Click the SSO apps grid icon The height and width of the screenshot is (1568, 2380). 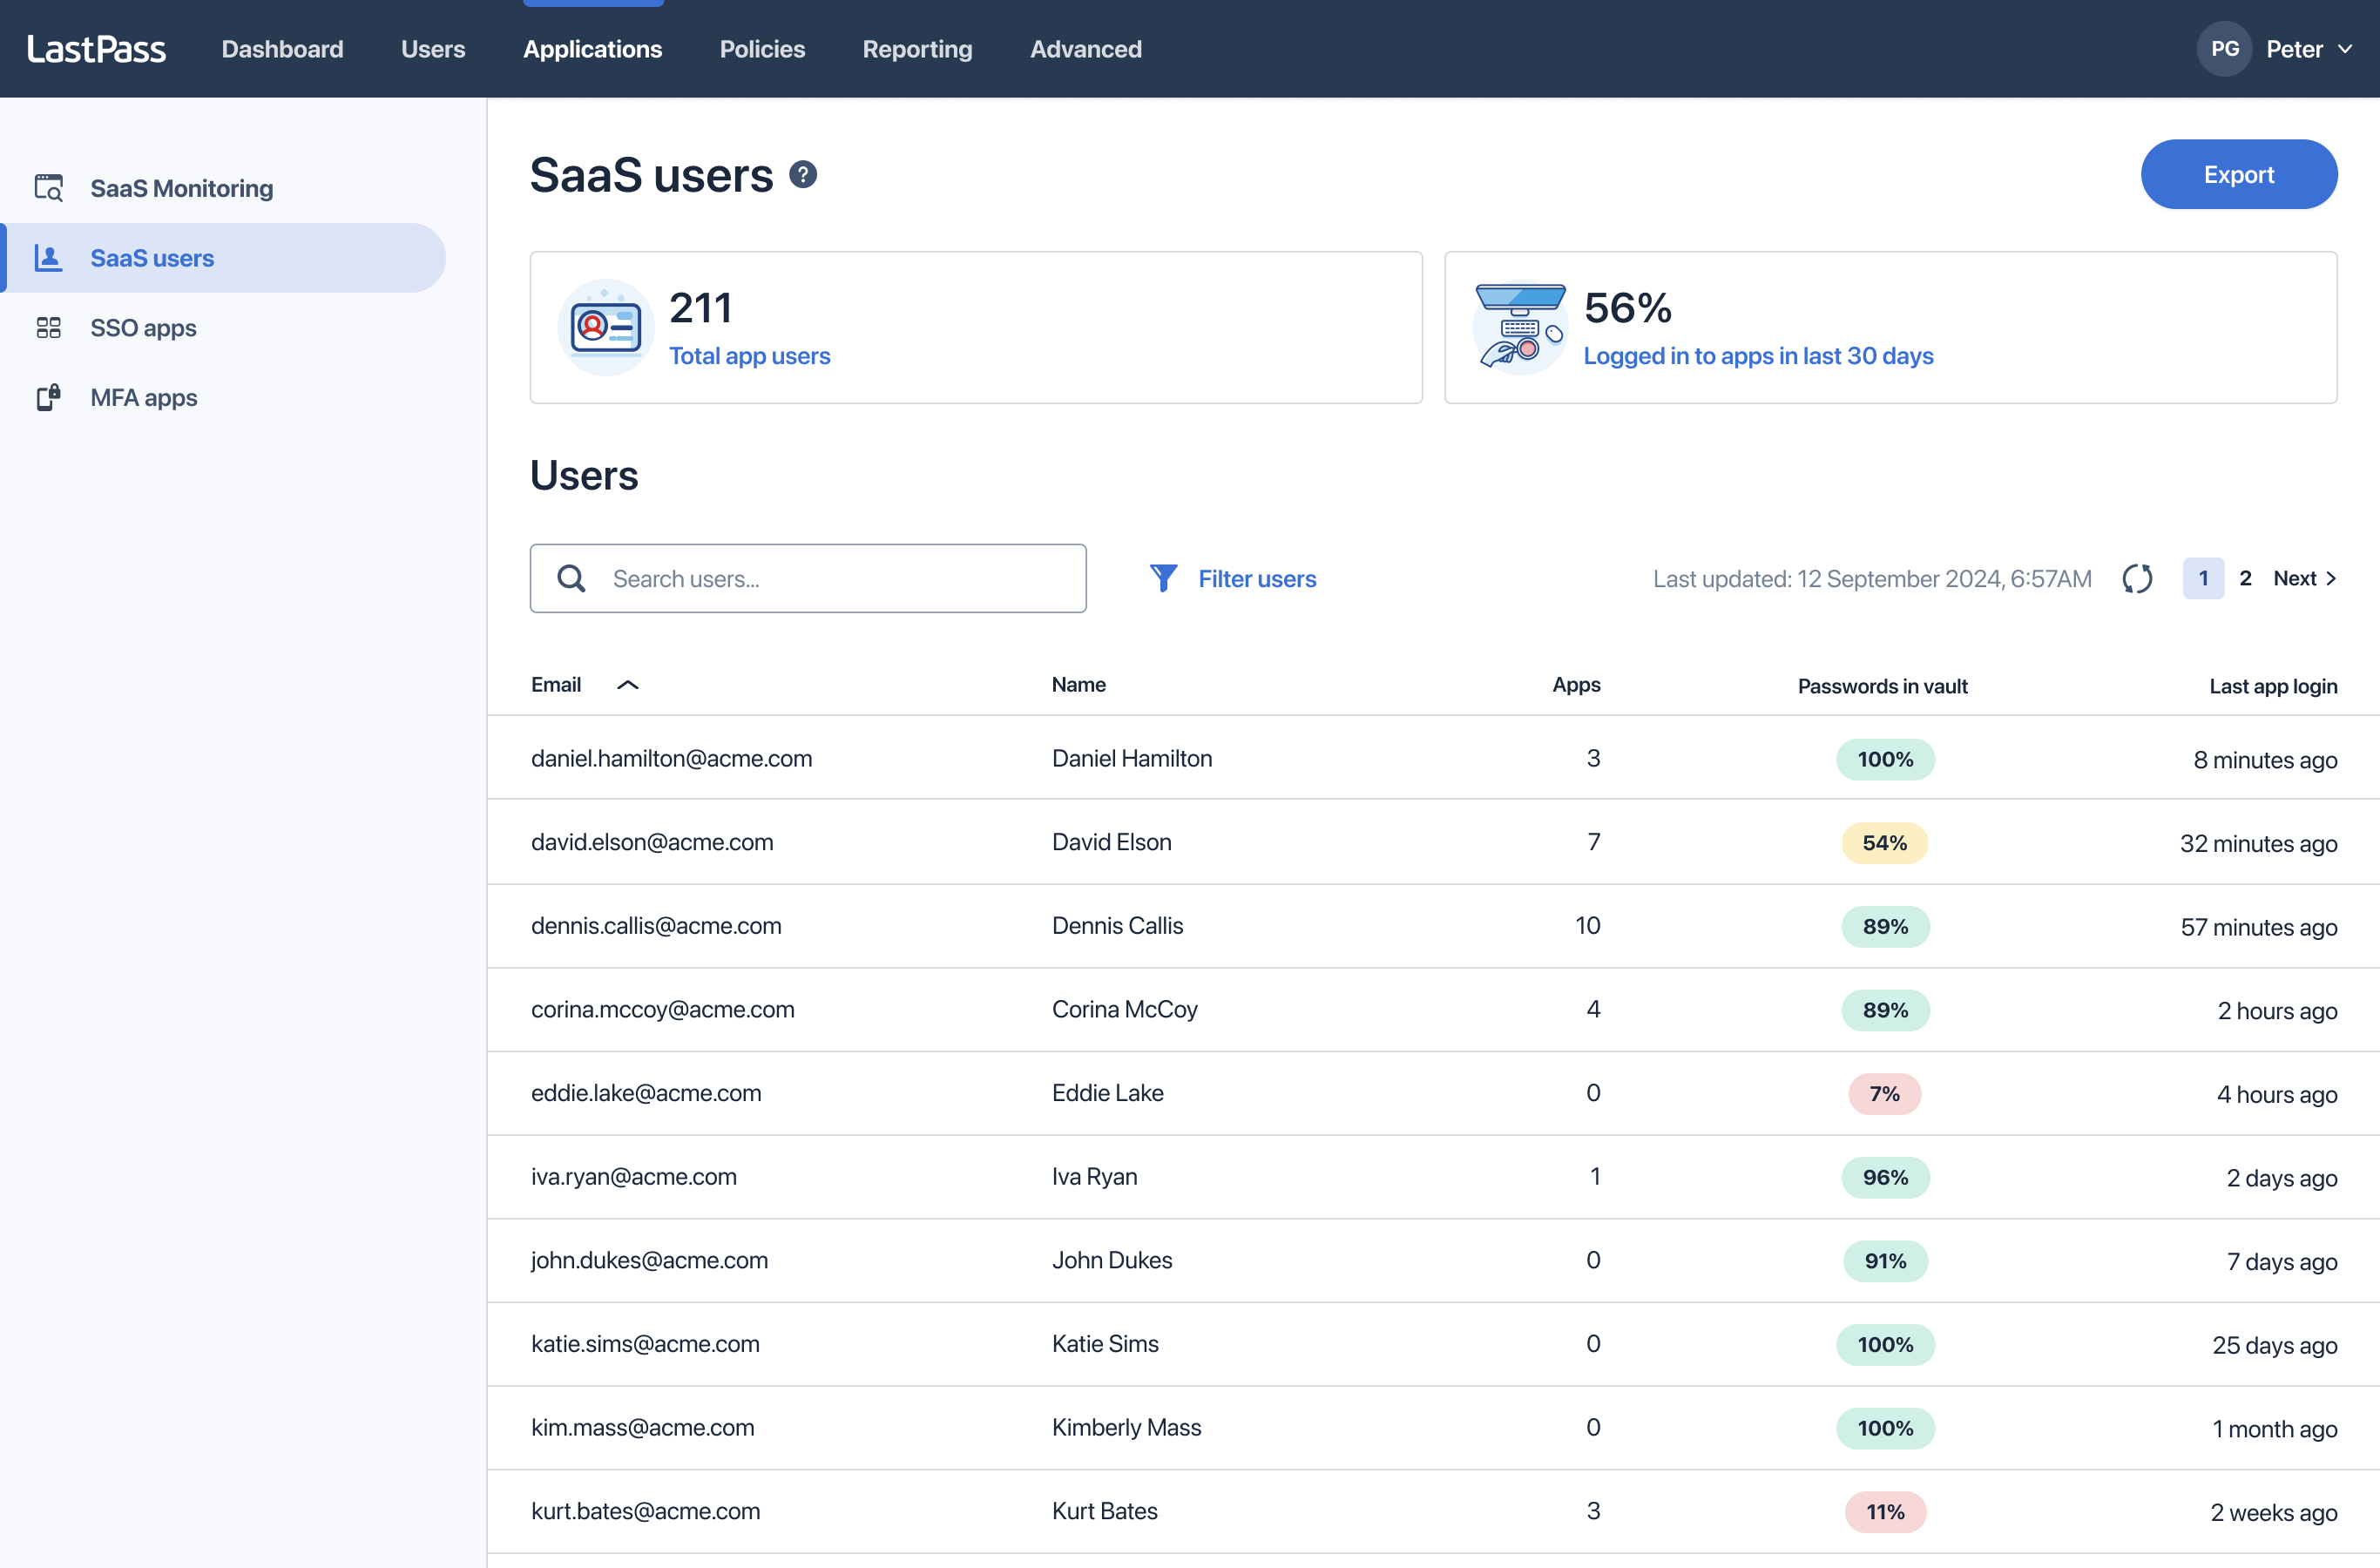coord(48,328)
